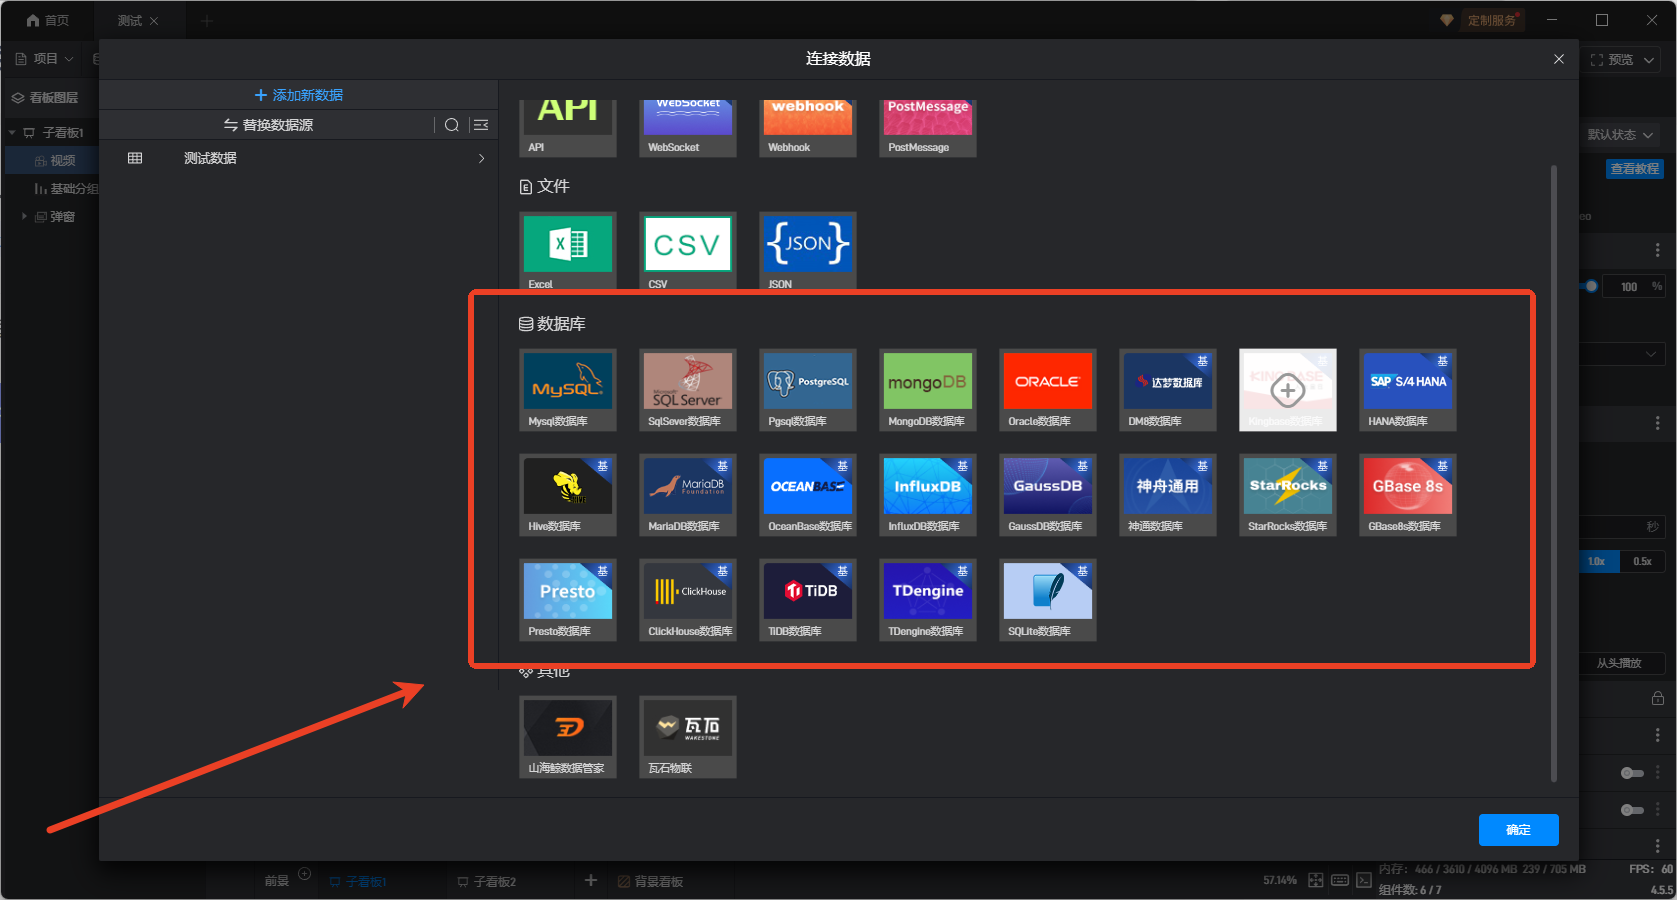Close the 连接数据 dialog
The height and width of the screenshot is (900, 1677).
(x=1559, y=59)
